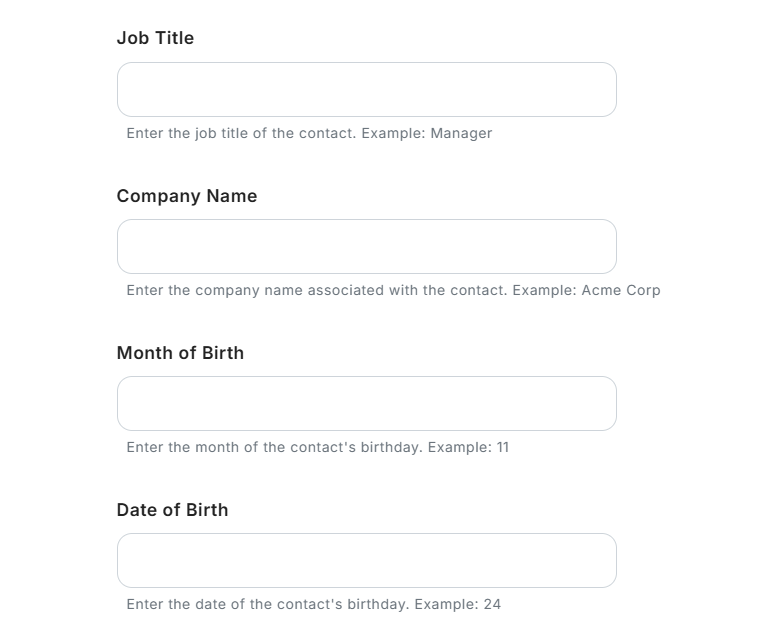Click the job title helper text
Image resolution: width=763 pixels, height=637 pixels.
pyautogui.click(x=309, y=133)
